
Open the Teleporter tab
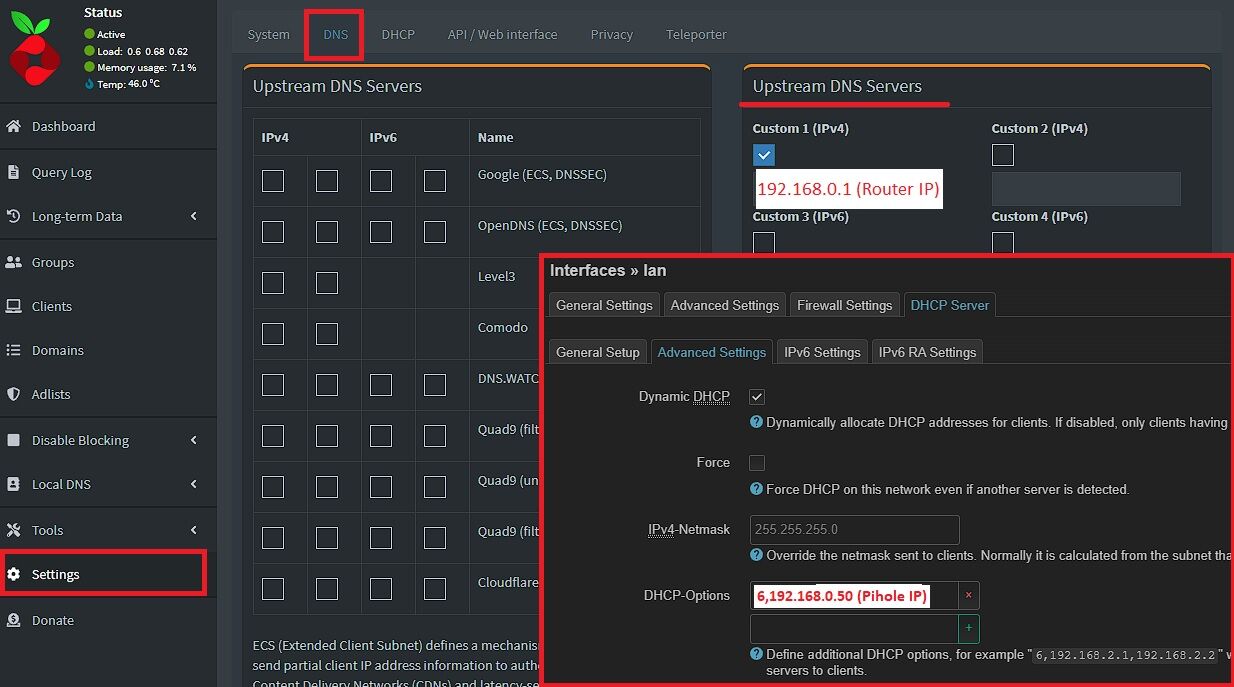pos(696,34)
